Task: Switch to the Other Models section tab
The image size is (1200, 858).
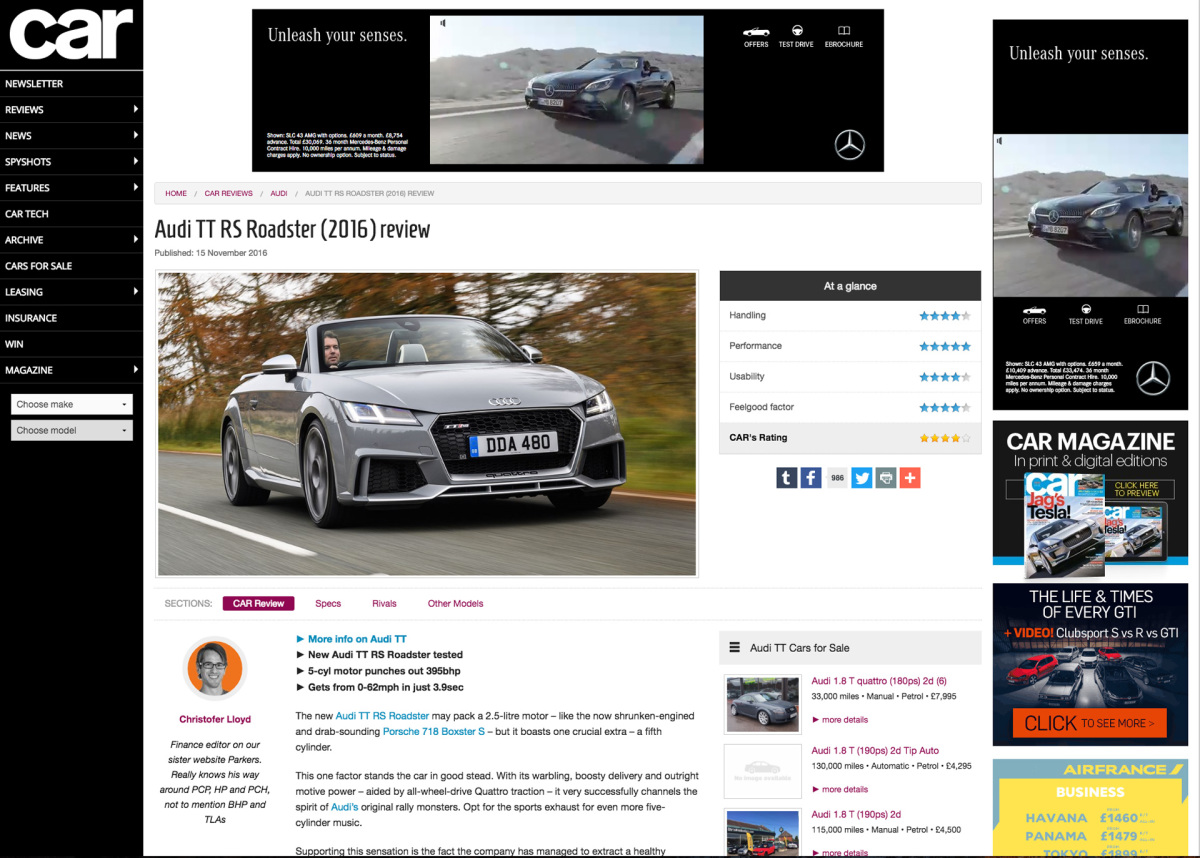Action: [455, 603]
